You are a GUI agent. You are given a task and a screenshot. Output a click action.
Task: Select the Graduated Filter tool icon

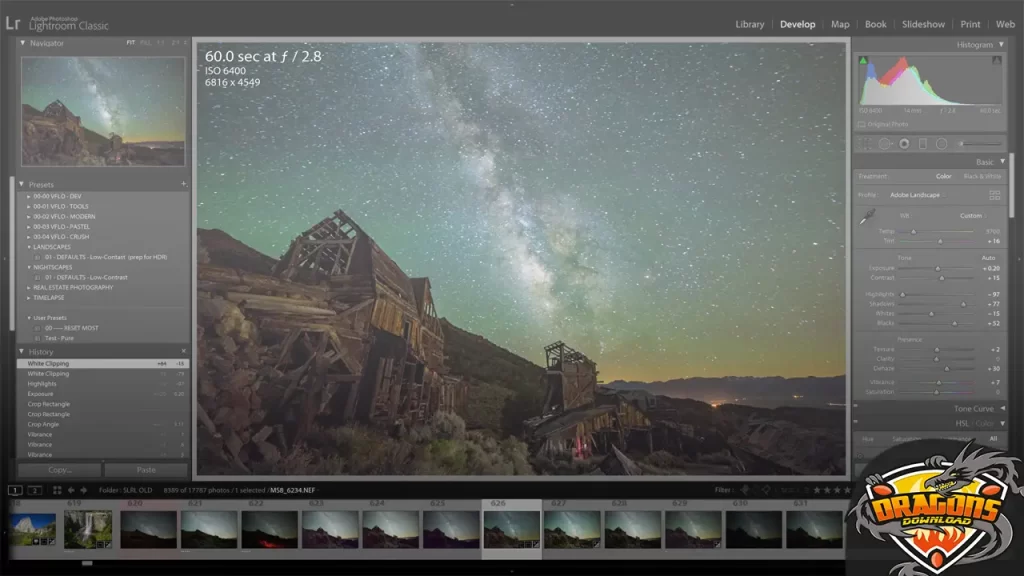click(x=923, y=144)
